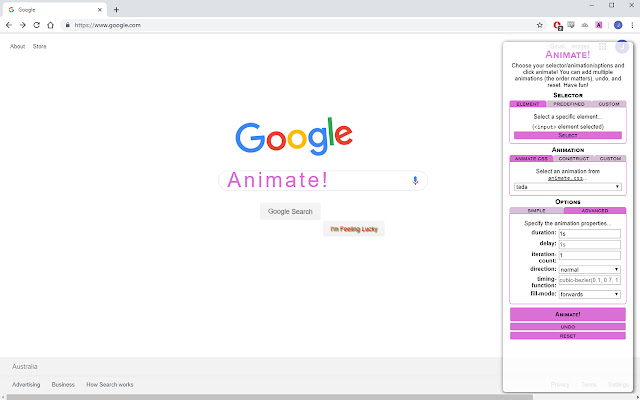
Task: Open the direction dropdown set to normal
Action: [590, 269]
